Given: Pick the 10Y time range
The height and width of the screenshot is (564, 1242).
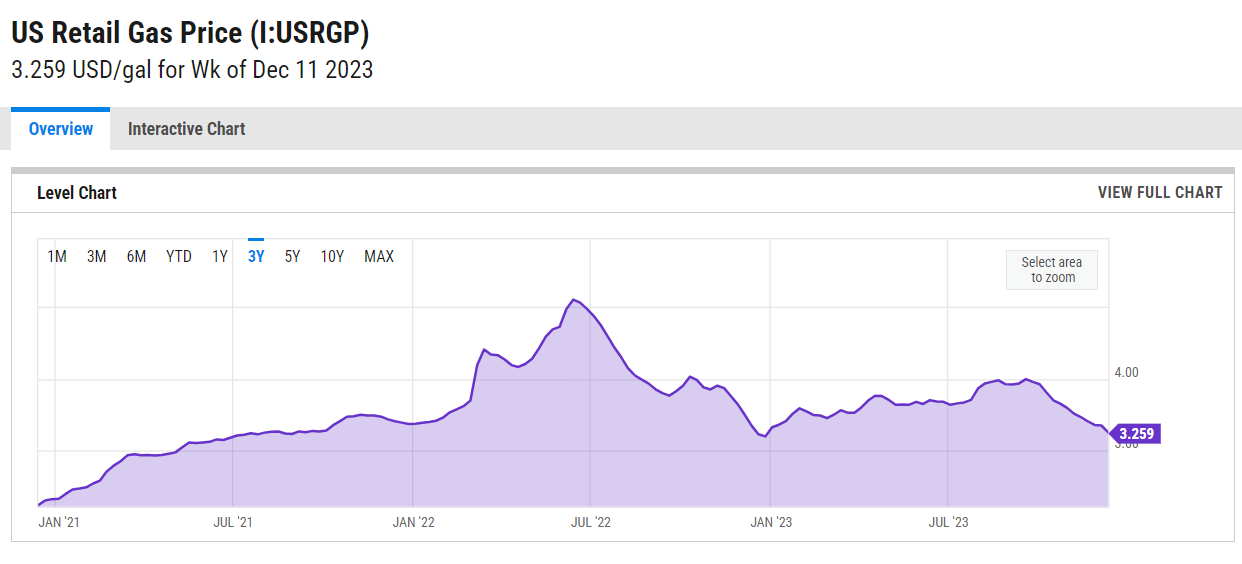Looking at the screenshot, I should pyautogui.click(x=332, y=257).
